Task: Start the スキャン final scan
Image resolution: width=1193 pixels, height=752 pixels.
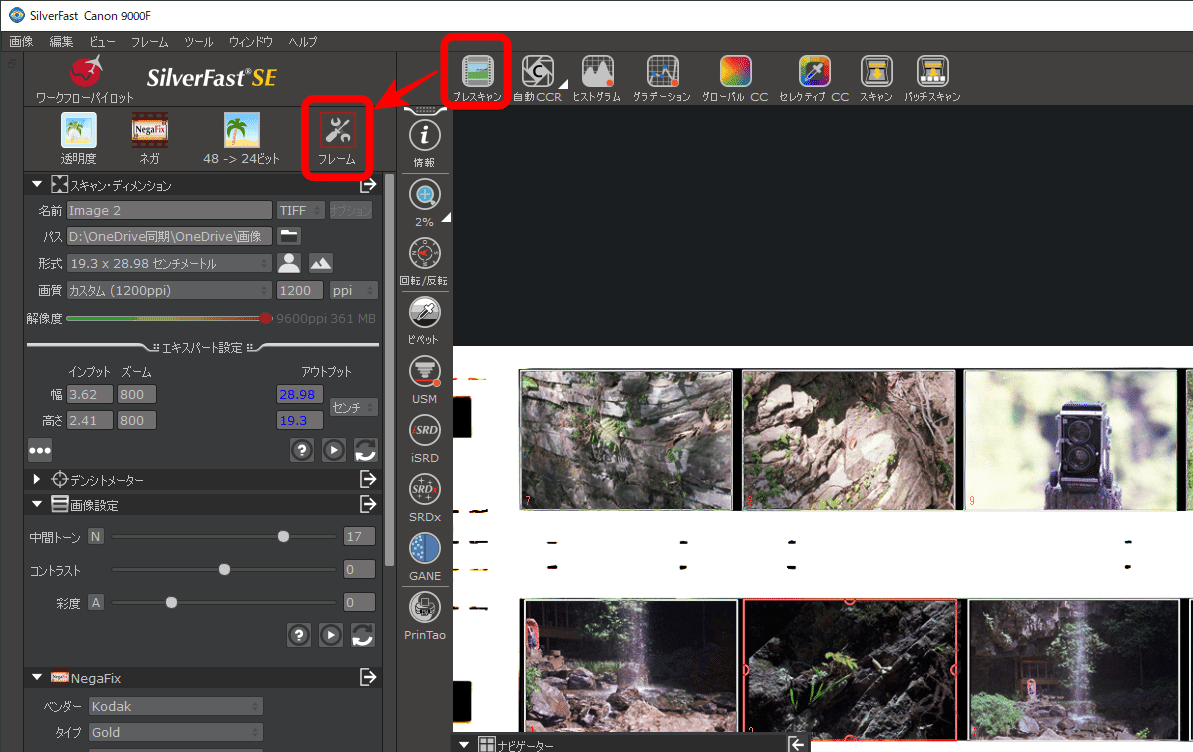Action: pyautogui.click(x=876, y=72)
